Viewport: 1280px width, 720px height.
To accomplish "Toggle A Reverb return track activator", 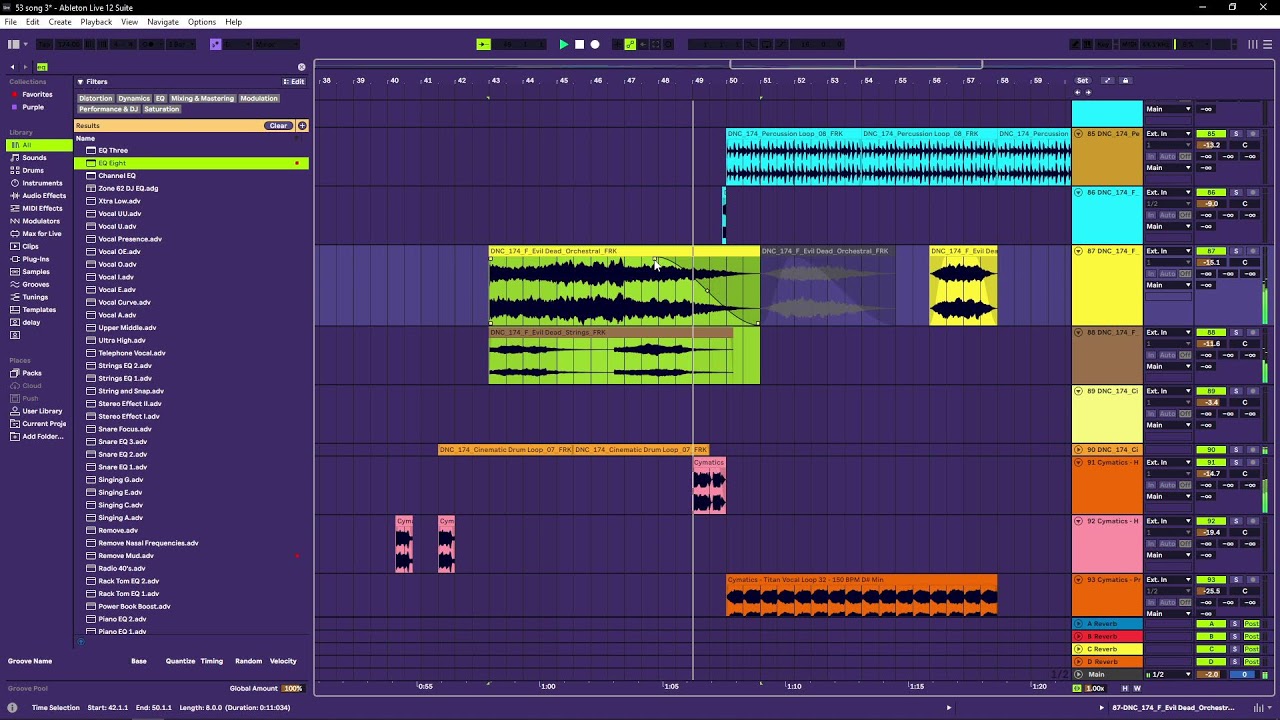I will click(x=1211, y=624).
